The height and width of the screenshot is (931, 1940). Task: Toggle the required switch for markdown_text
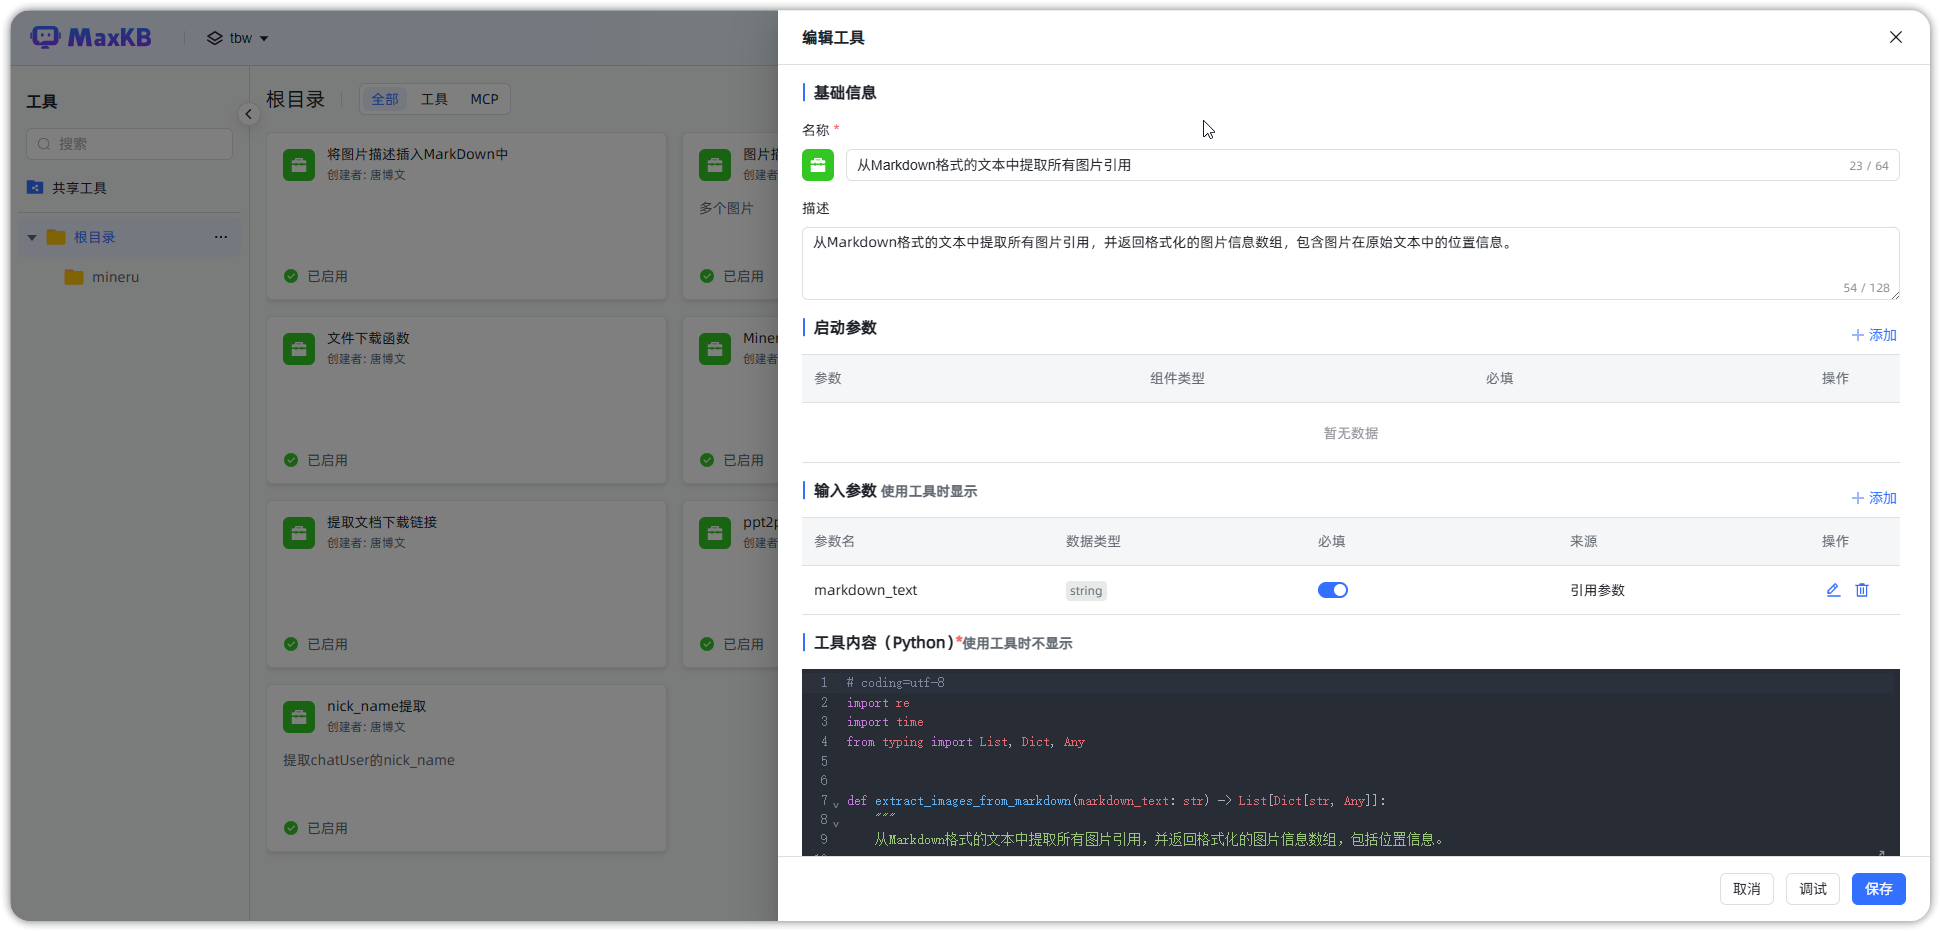(x=1332, y=590)
